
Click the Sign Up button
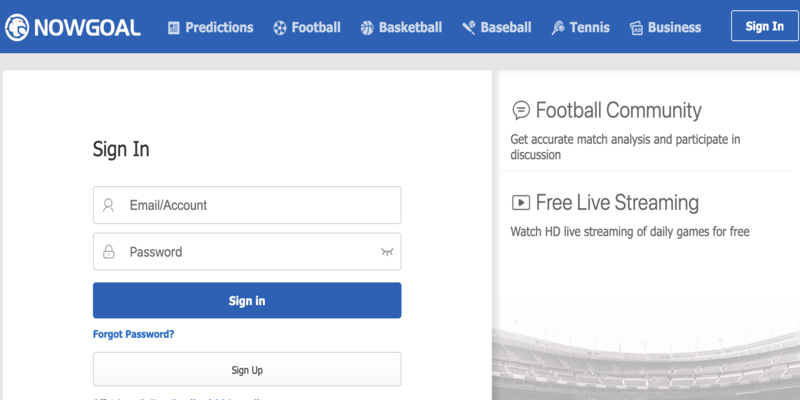point(247,369)
